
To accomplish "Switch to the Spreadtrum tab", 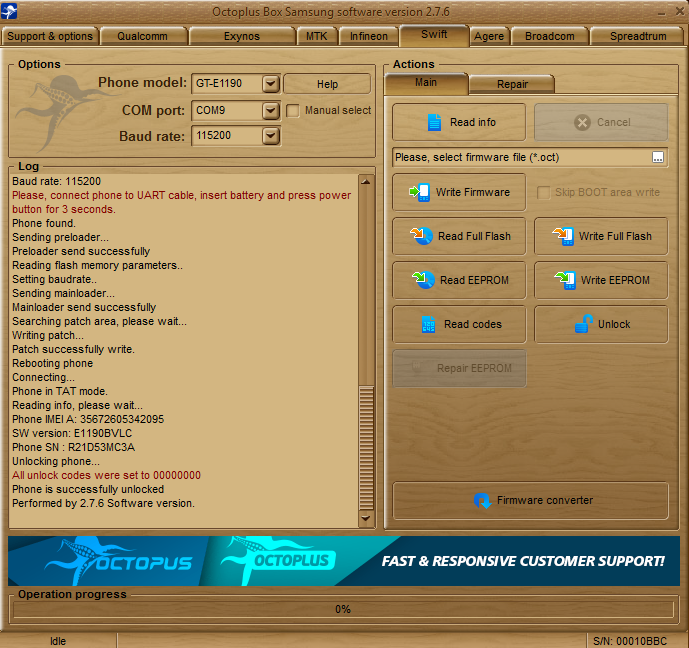I will (638, 36).
